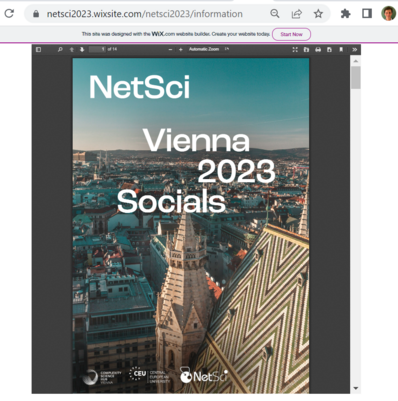The width and height of the screenshot is (398, 401).
Task: Go to the previous PDF page
Action: [71, 49]
